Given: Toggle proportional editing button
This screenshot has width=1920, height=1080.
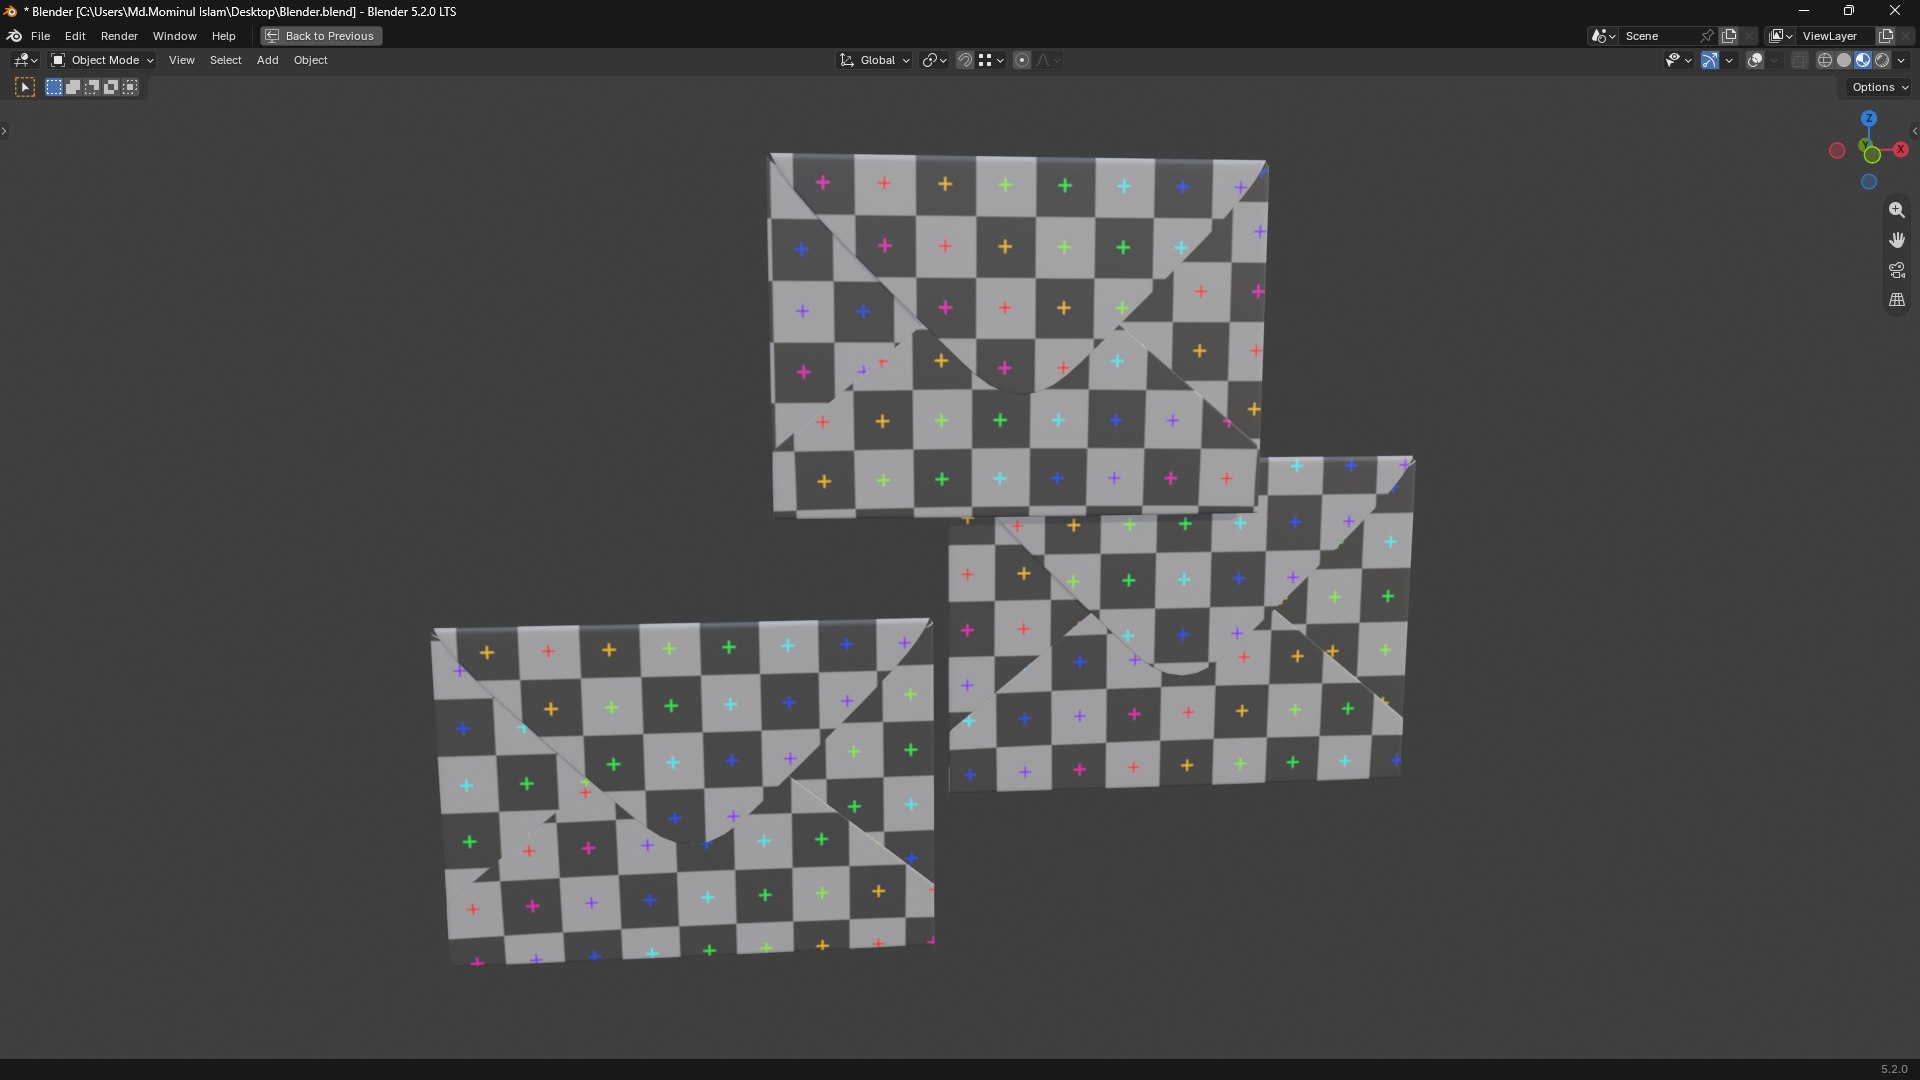Looking at the screenshot, I should tap(1021, 61).
